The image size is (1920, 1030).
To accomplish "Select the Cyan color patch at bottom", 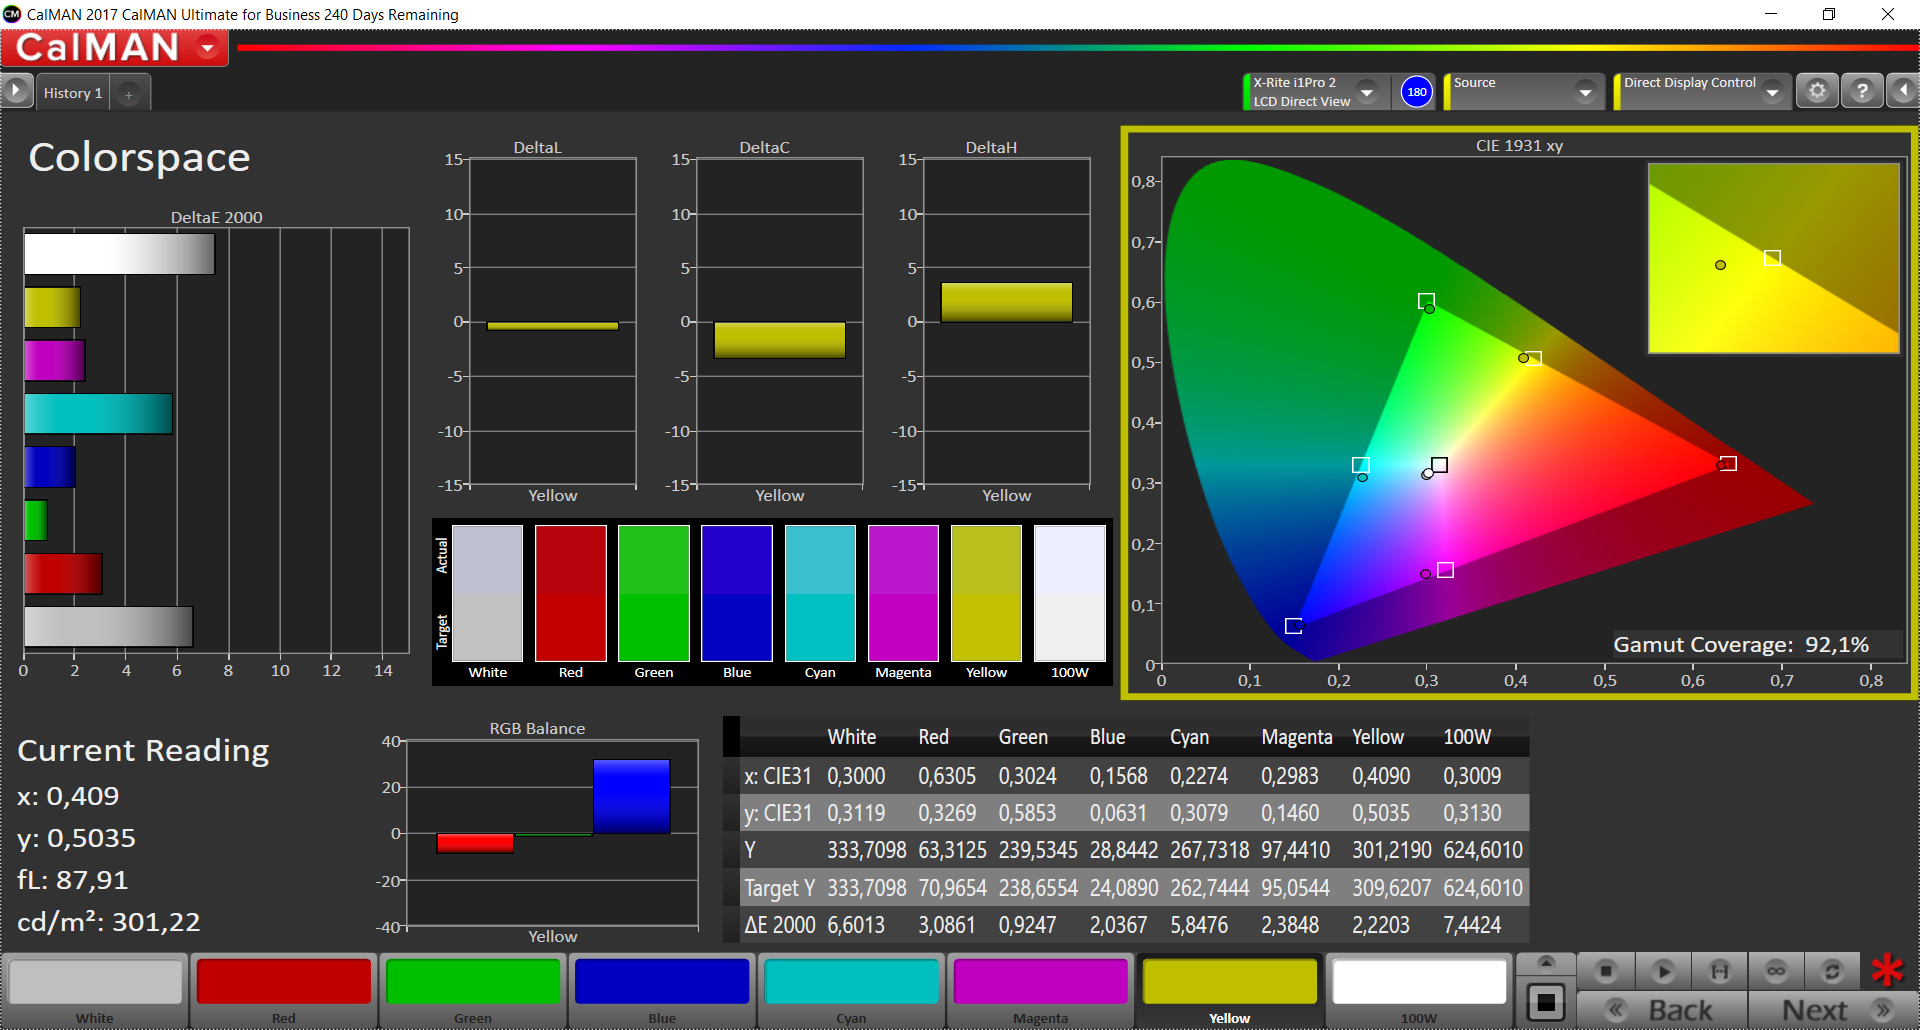I will [851, 982].
